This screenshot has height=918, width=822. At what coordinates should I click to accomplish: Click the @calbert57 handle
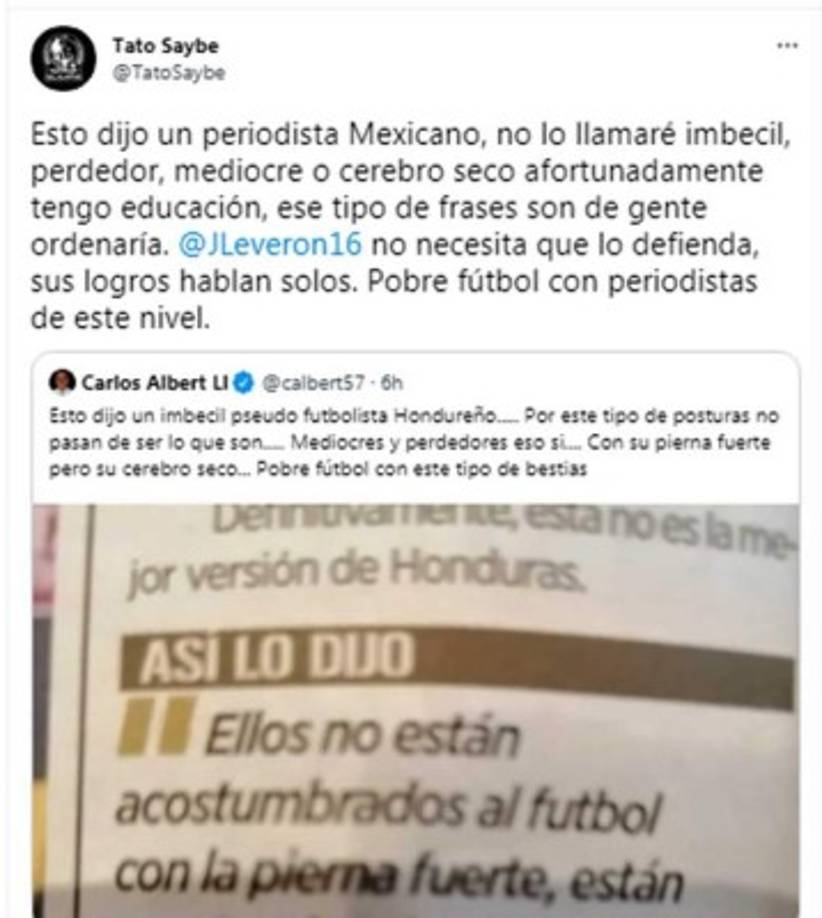point(314,383)
